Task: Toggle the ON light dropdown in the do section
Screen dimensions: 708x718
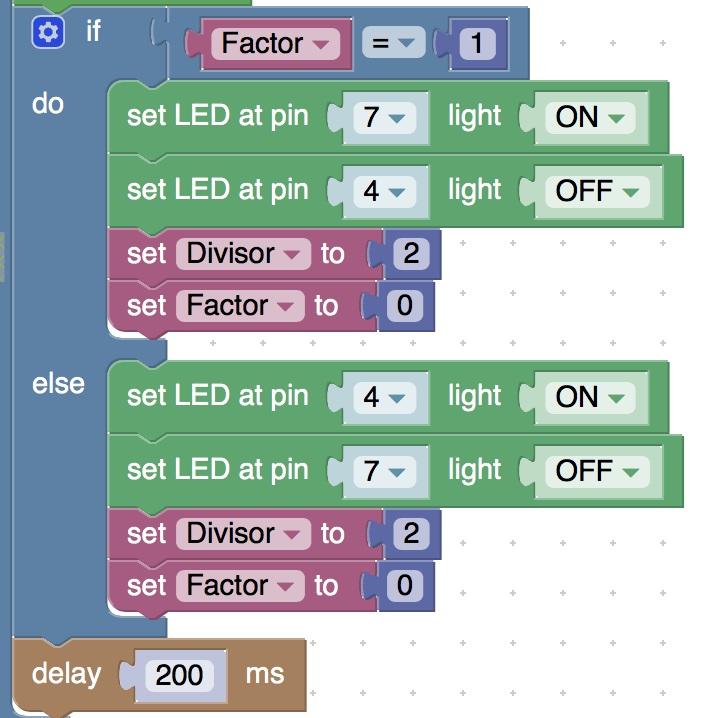Action: click(590, 117)
